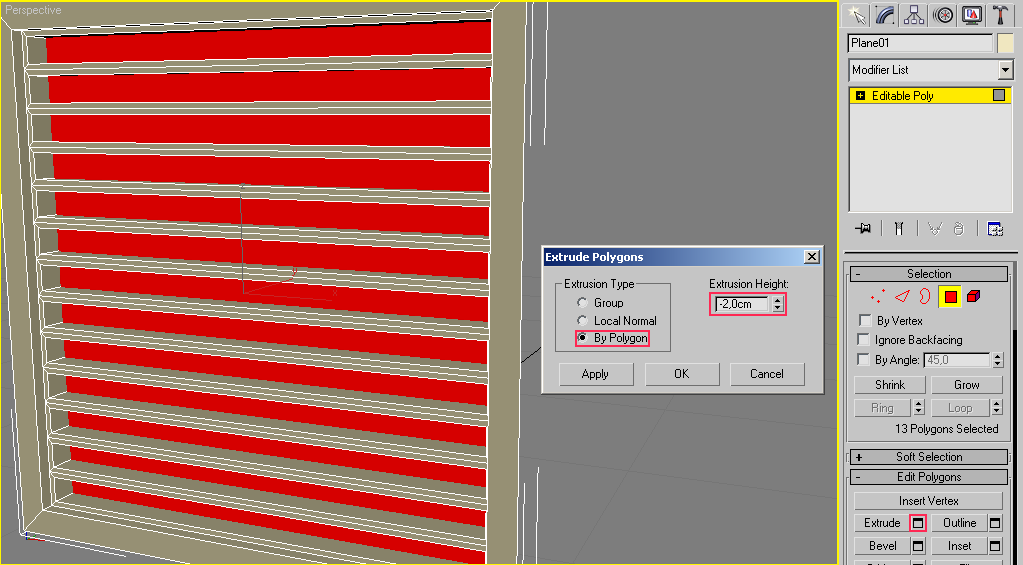The height and width of the screenshot is (565, 1023).
Task: Open the Display command panel tab
Action: tap(971, 15)
